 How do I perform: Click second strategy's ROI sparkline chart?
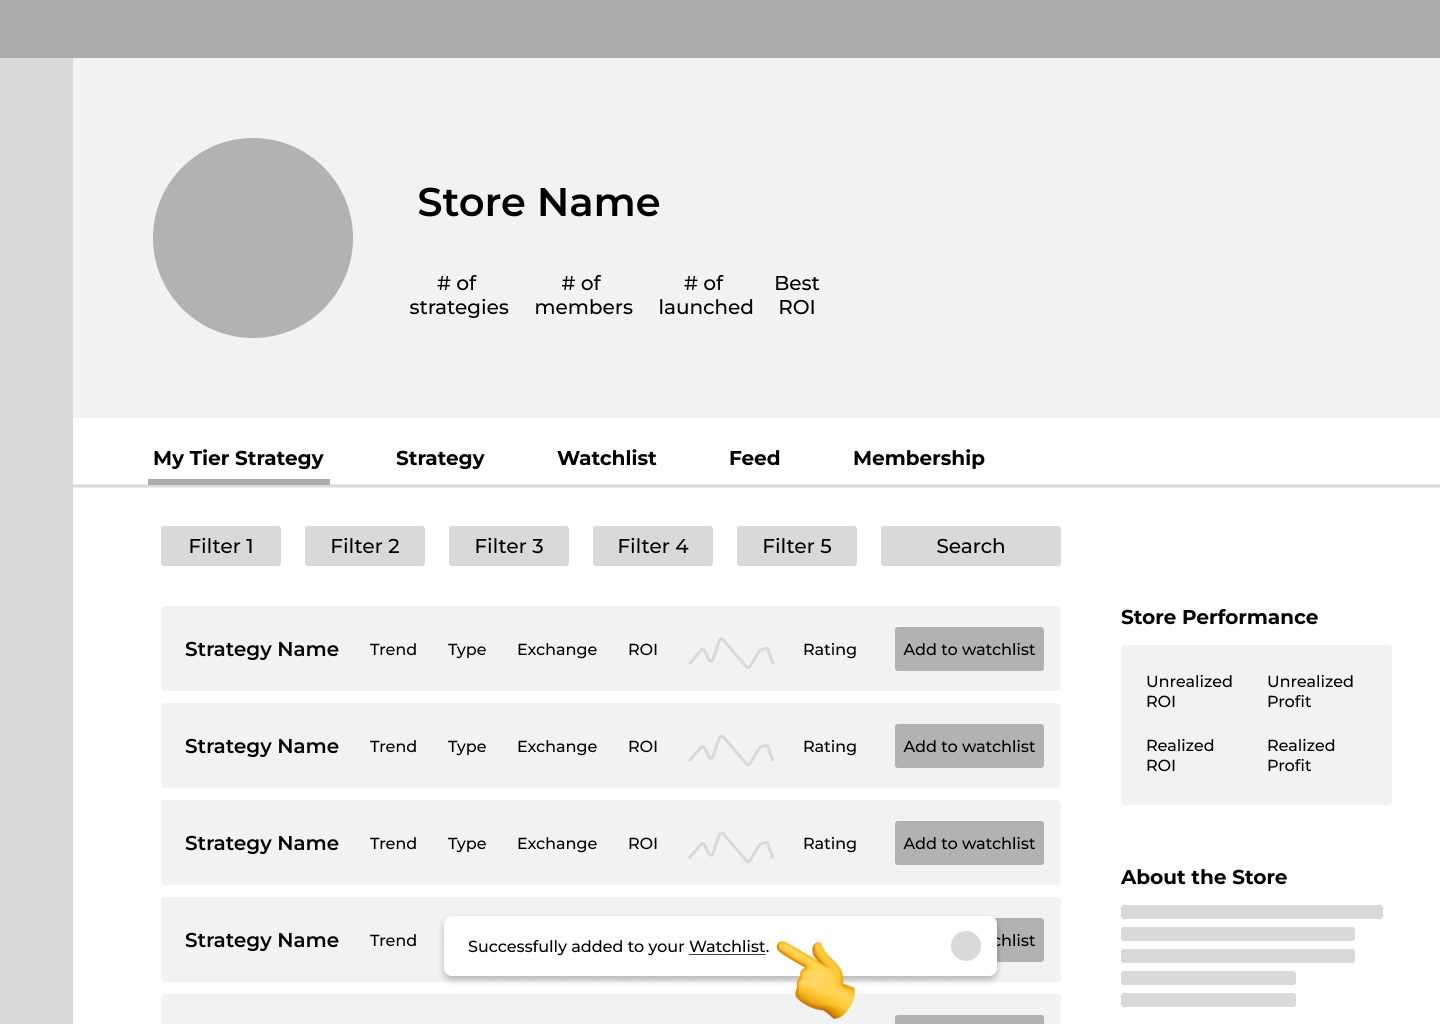click(731, 750)
